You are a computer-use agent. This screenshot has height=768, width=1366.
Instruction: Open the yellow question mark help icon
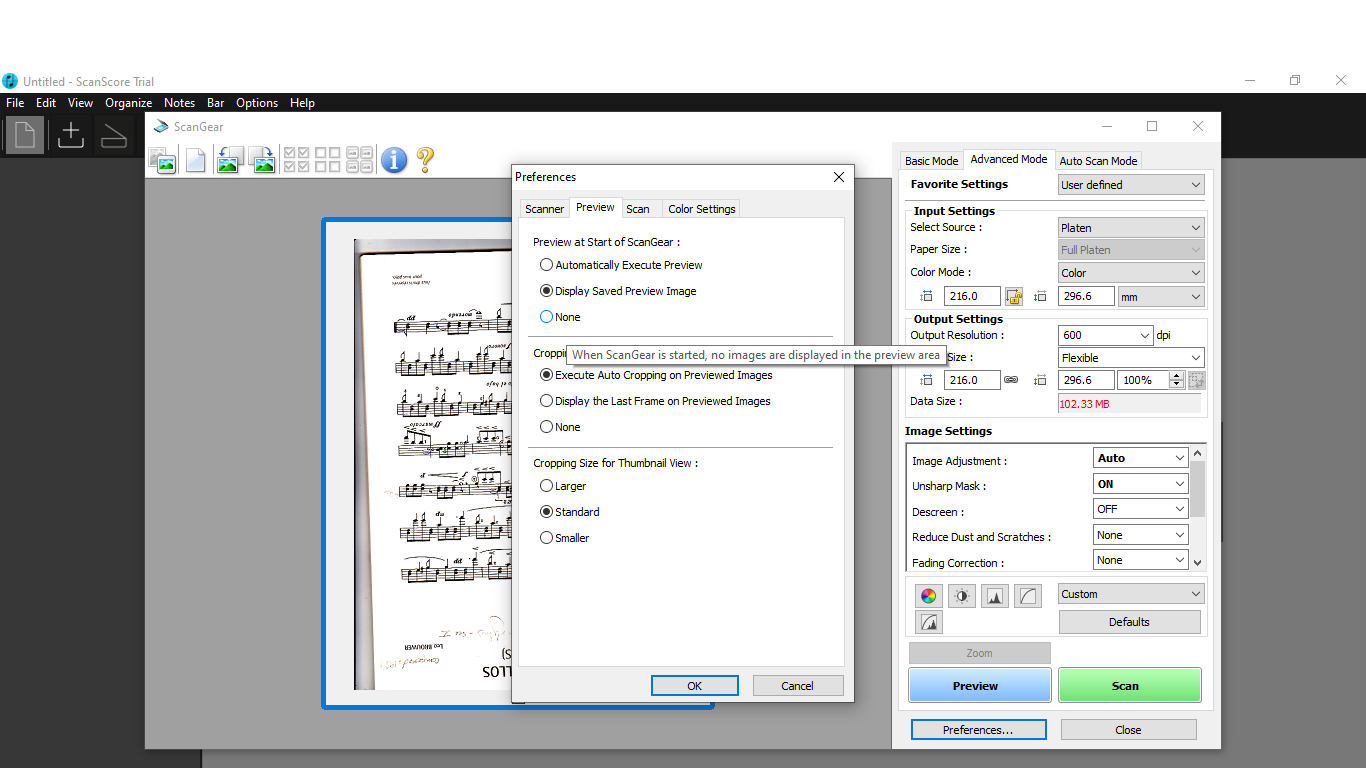tap(425, 160)
